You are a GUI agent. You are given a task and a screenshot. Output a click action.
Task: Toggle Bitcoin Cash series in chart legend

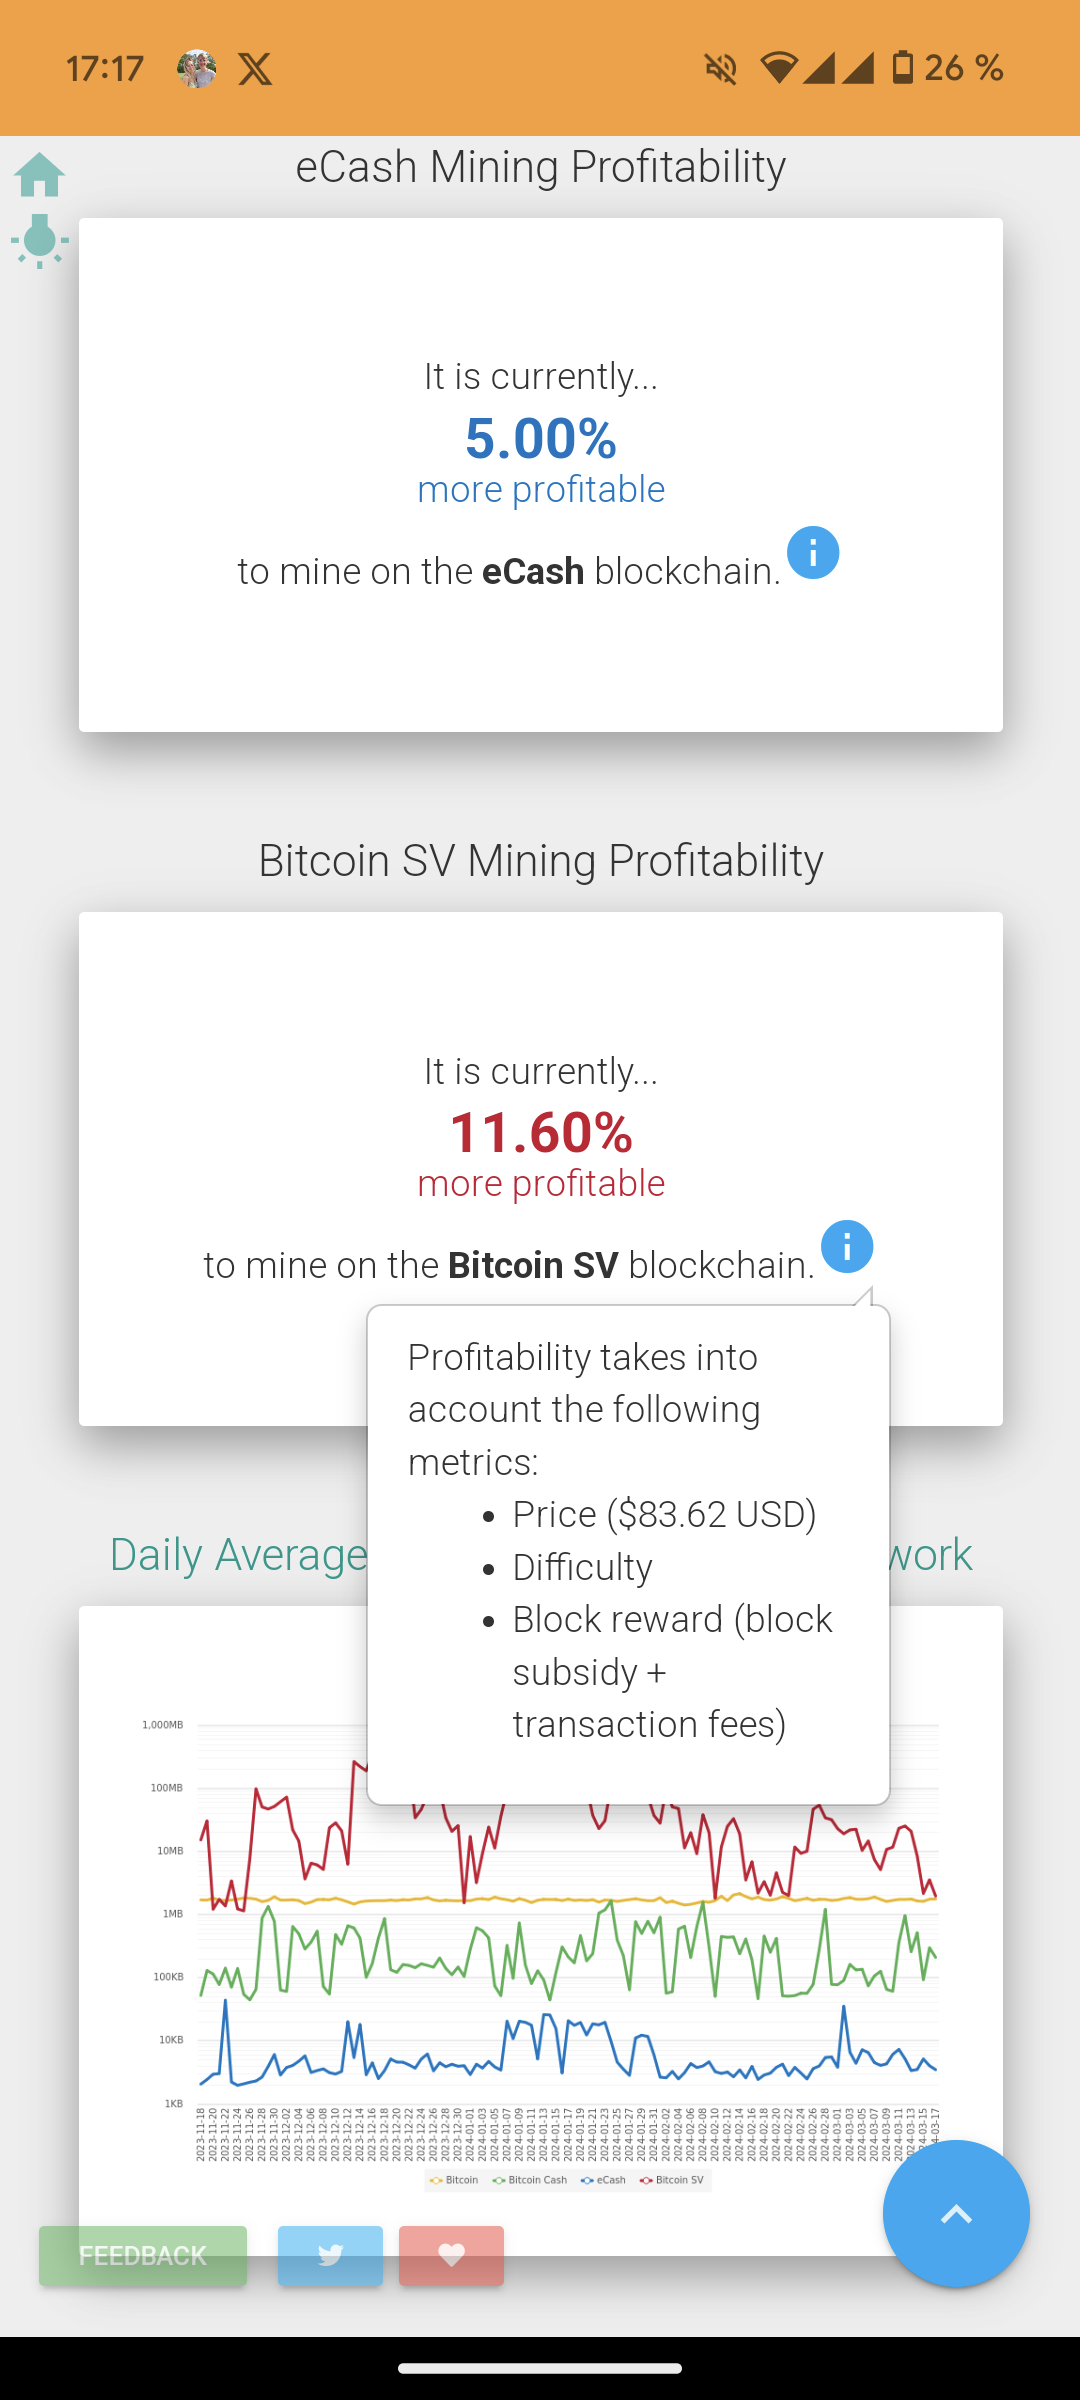[530, 2180]
